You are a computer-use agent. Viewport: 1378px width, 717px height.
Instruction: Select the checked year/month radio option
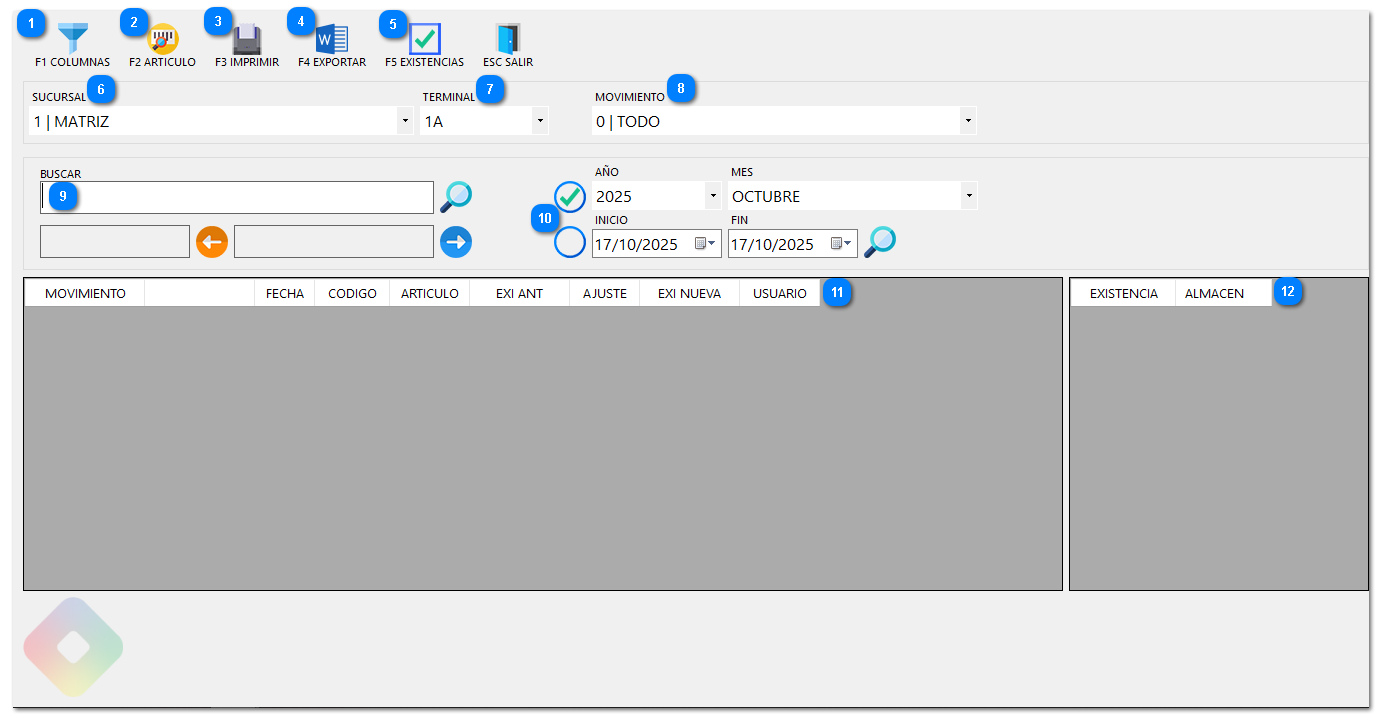[570, 197]
